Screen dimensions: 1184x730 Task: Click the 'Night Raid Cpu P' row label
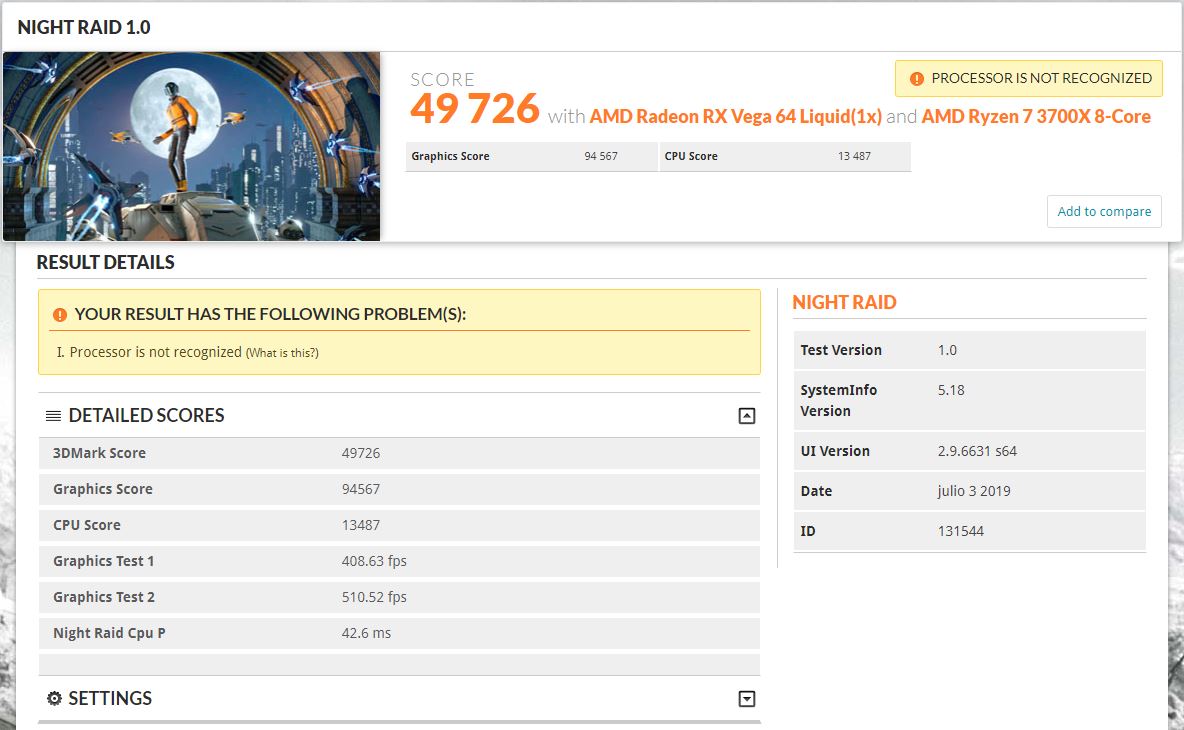pos(109,633)
